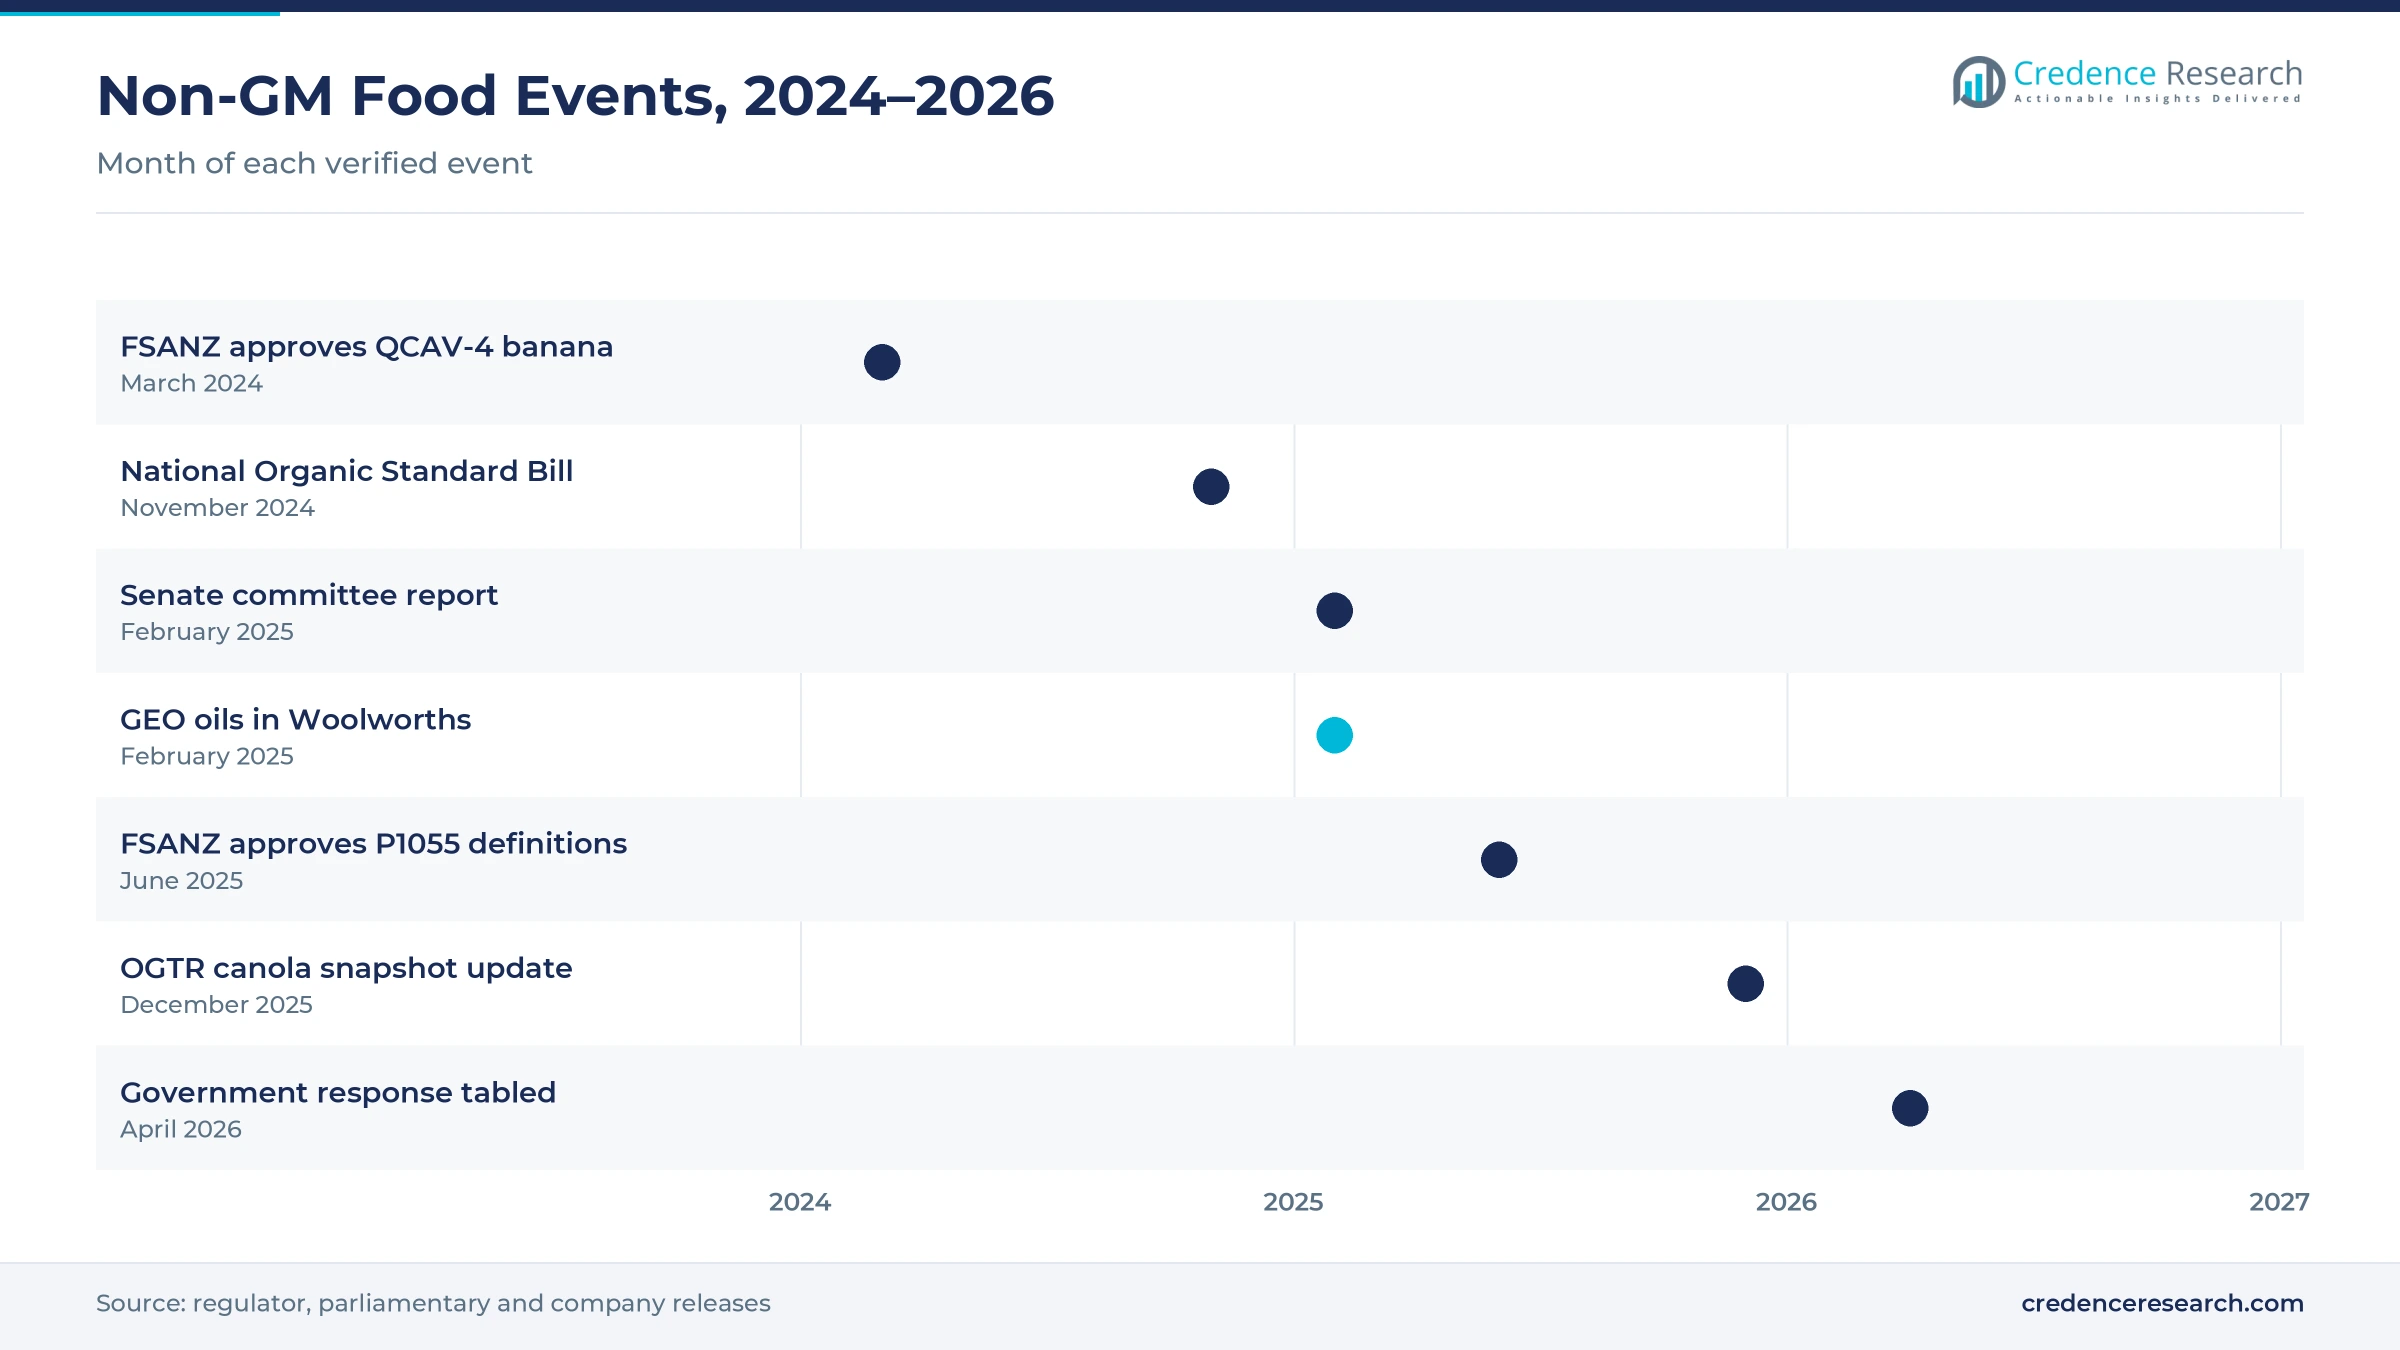Click the 'Government response tabled' label
Image resolution: width=2400 pixels, height=1350 pixels.
pos(337,1093)
